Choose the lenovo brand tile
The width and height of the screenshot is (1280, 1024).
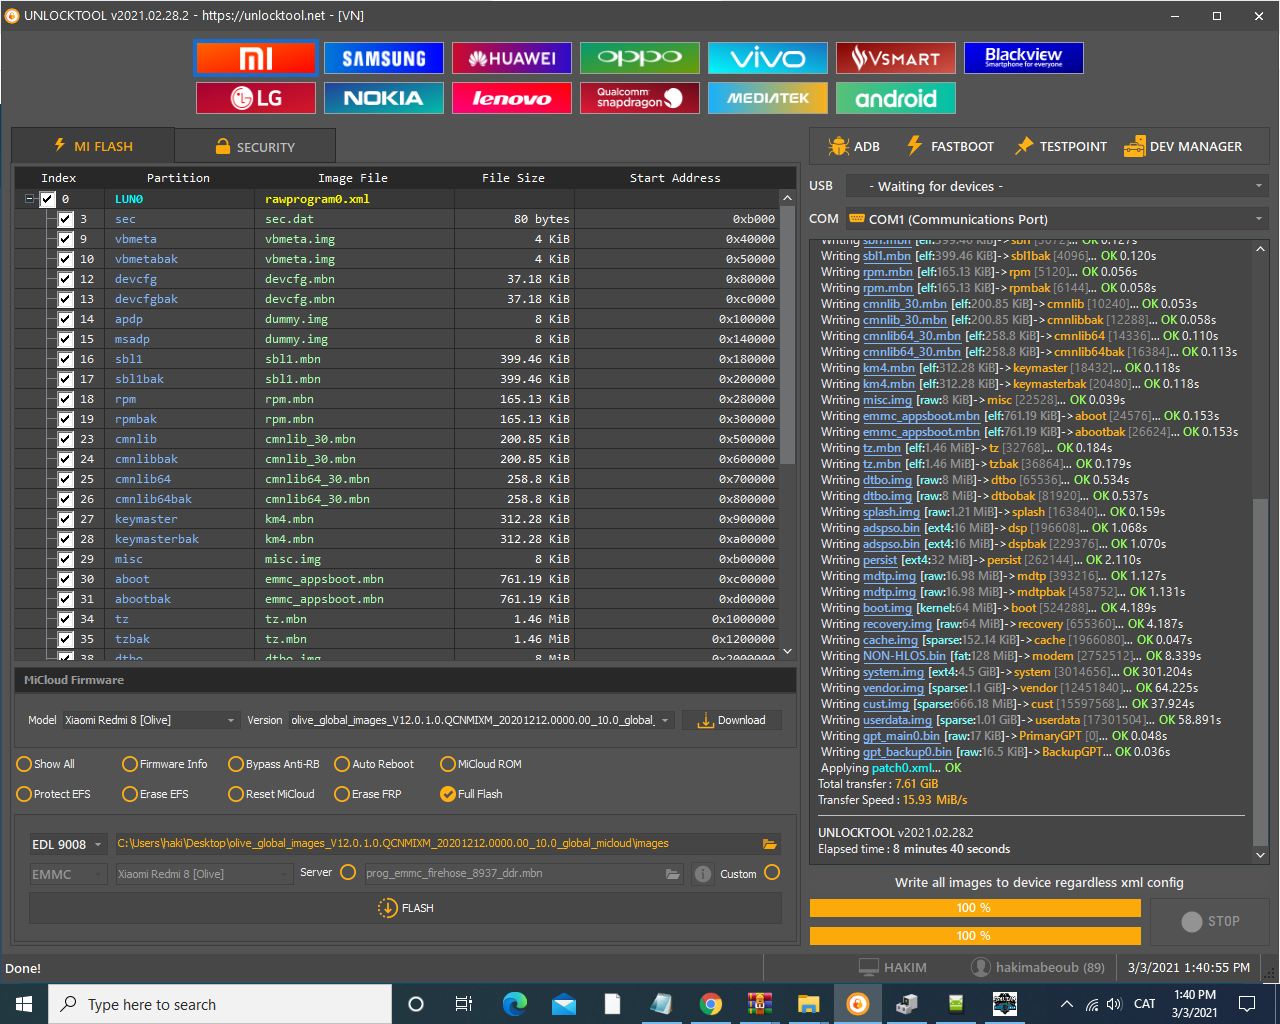click(512, 98)
